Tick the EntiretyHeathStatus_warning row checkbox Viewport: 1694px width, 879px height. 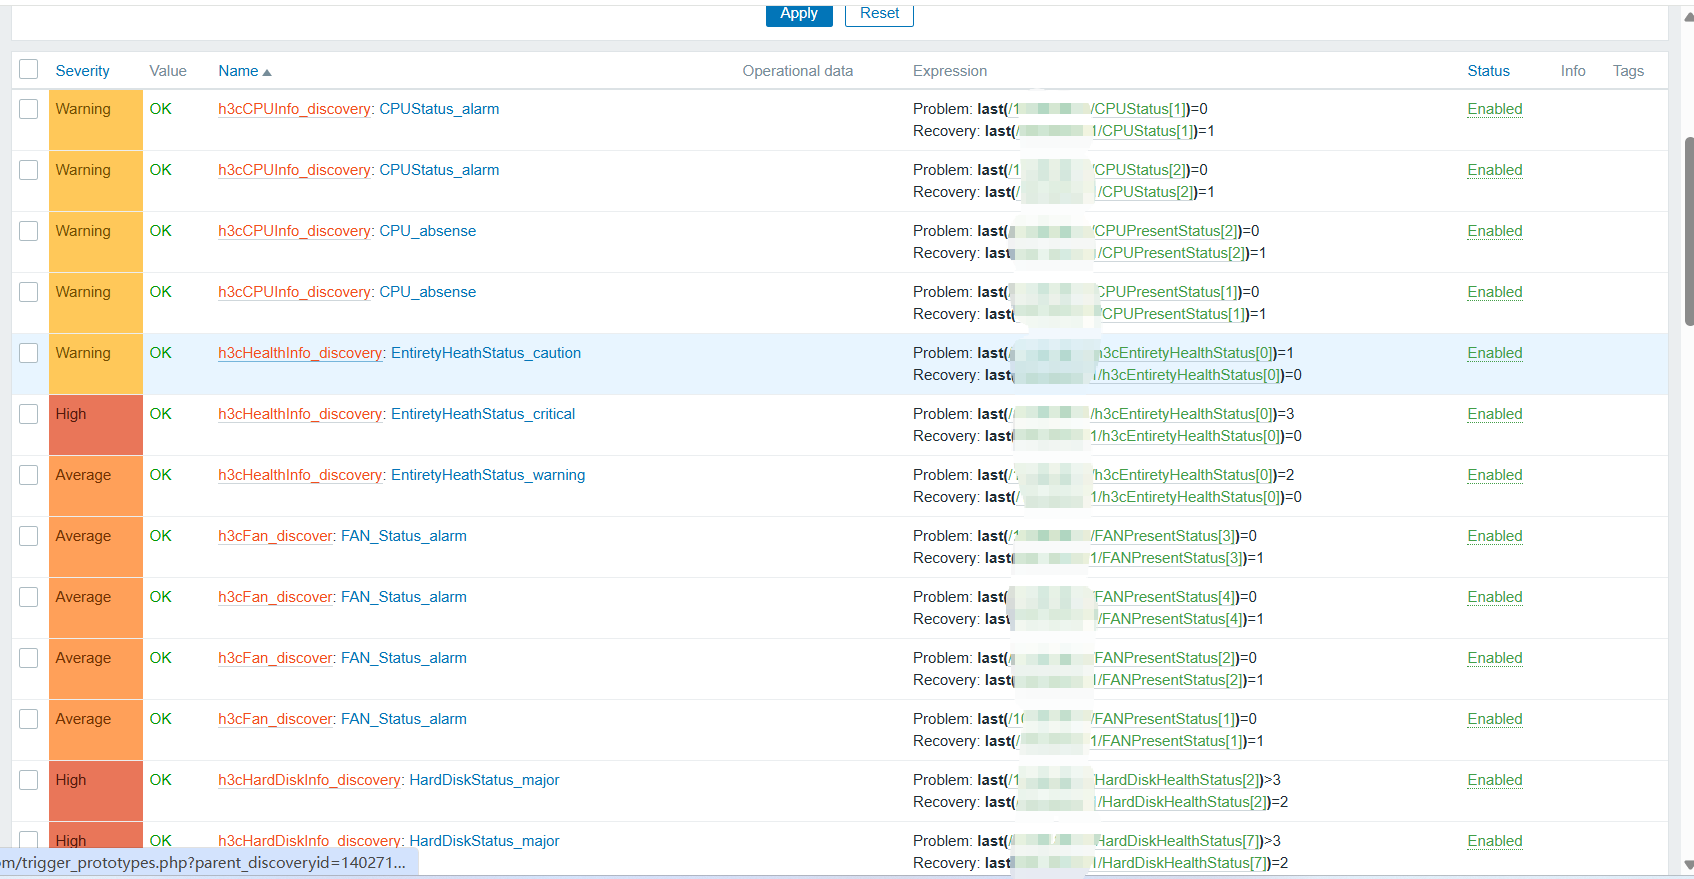(29, 475)
